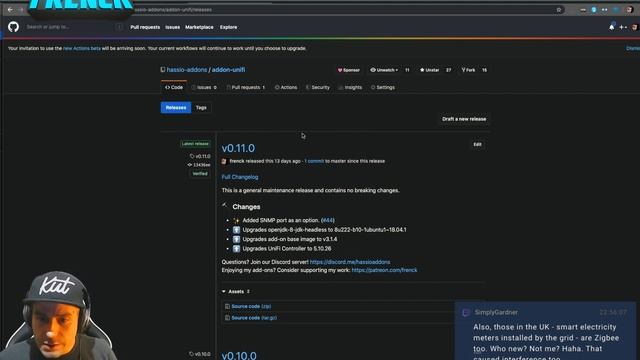Click the Verified badge

tap(200, 174)
